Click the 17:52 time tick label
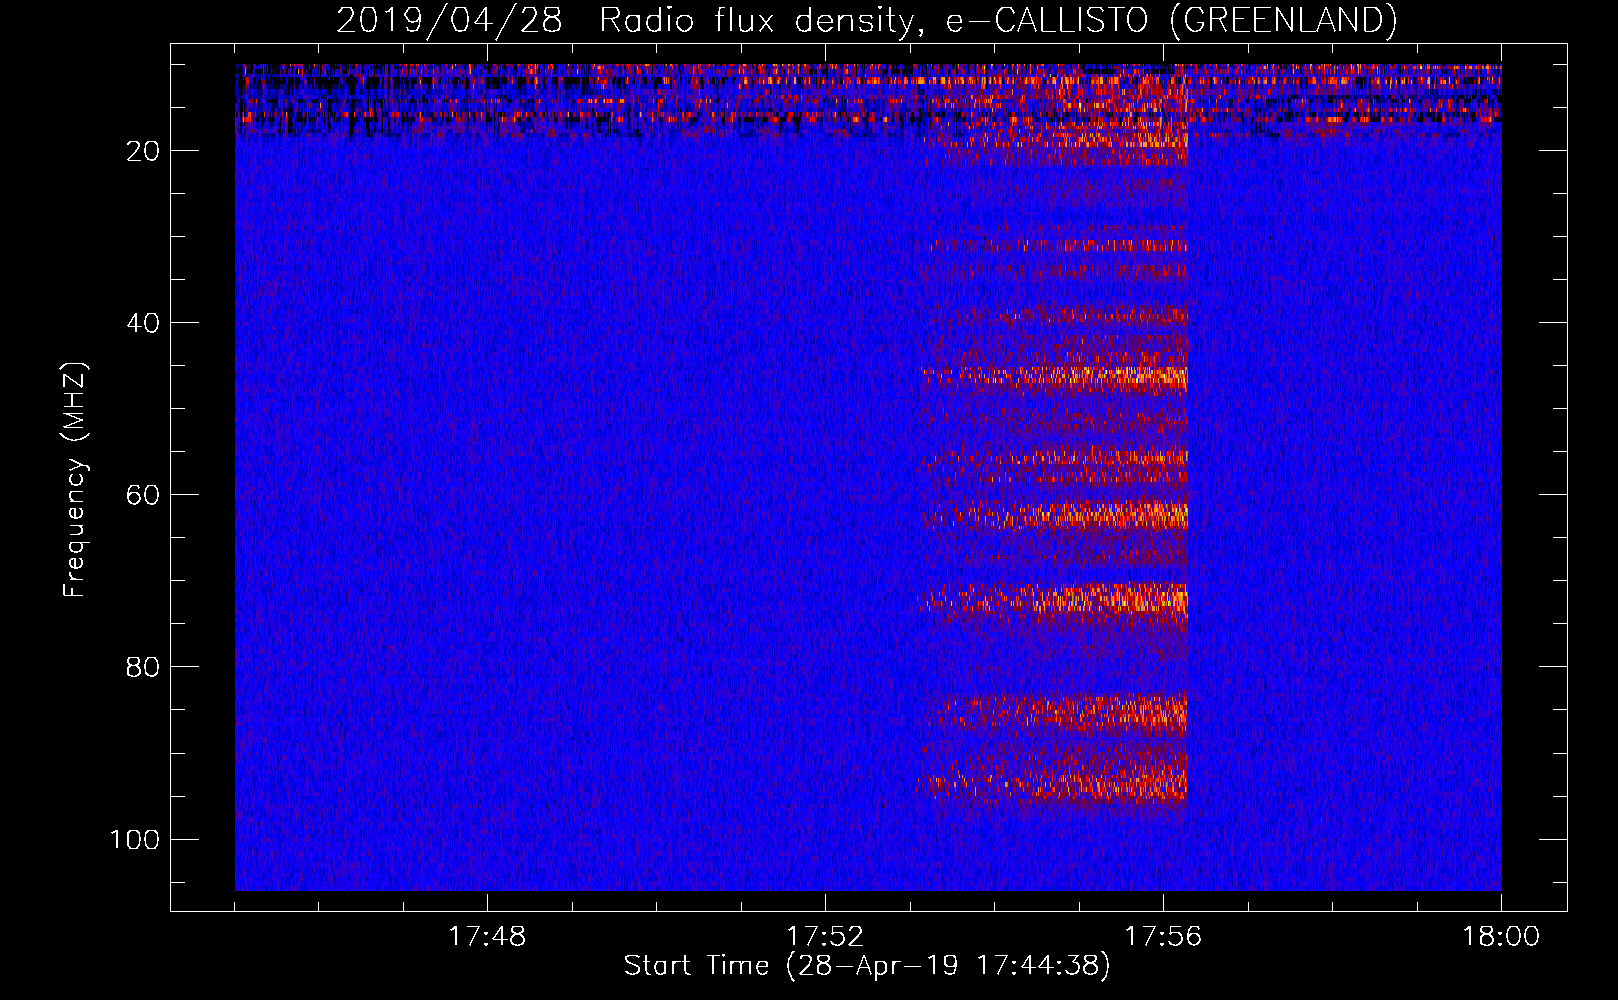The height and width of the screenshot is (1000, 1618). 824,937
